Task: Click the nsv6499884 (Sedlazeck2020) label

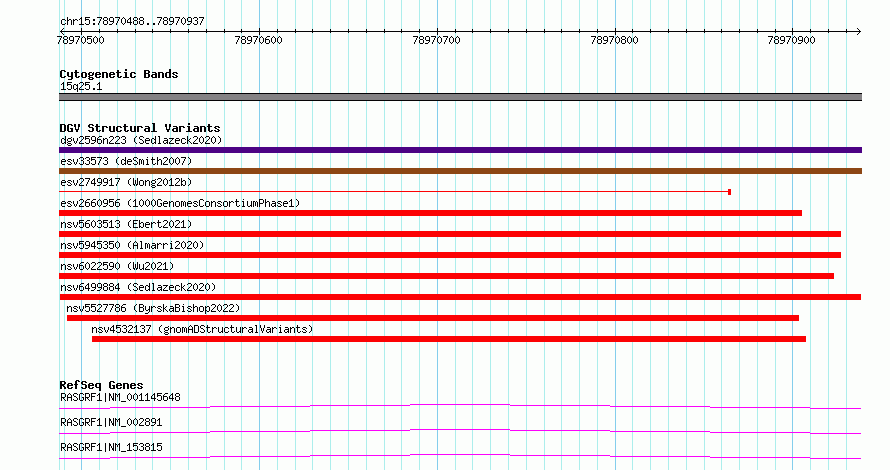Action: (138, 287)
